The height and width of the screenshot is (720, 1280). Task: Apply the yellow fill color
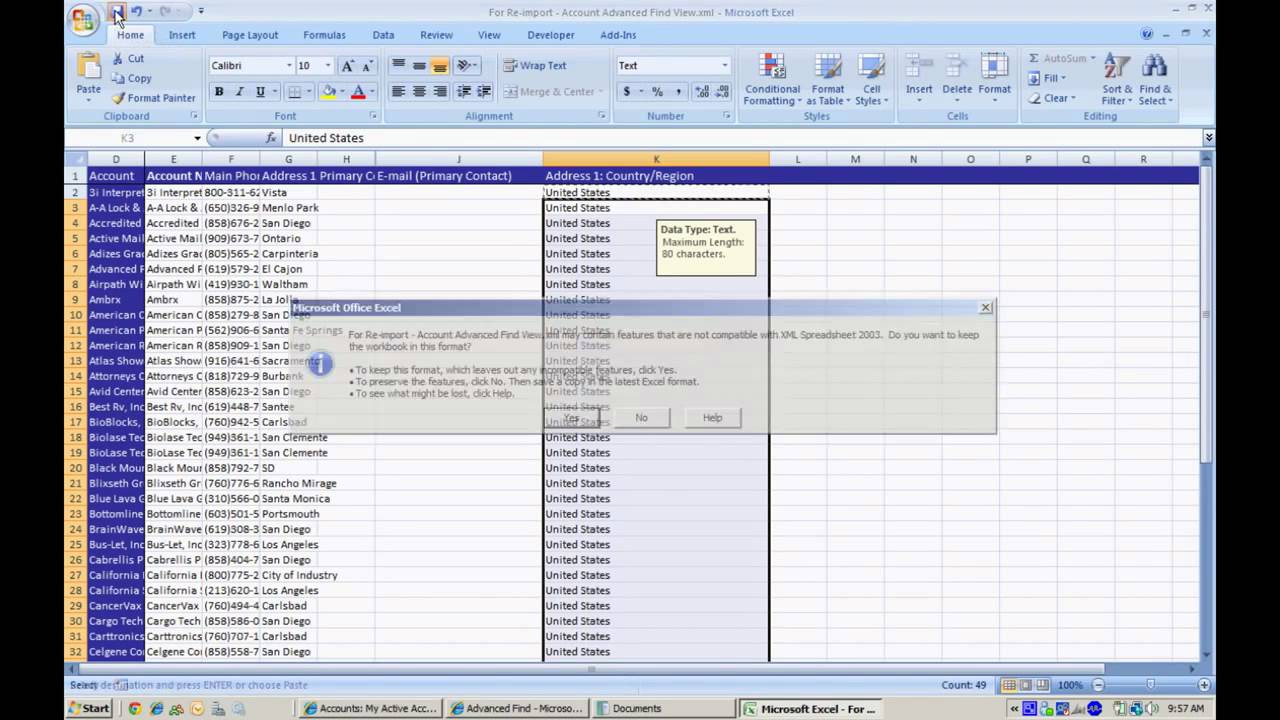[328, 92]
